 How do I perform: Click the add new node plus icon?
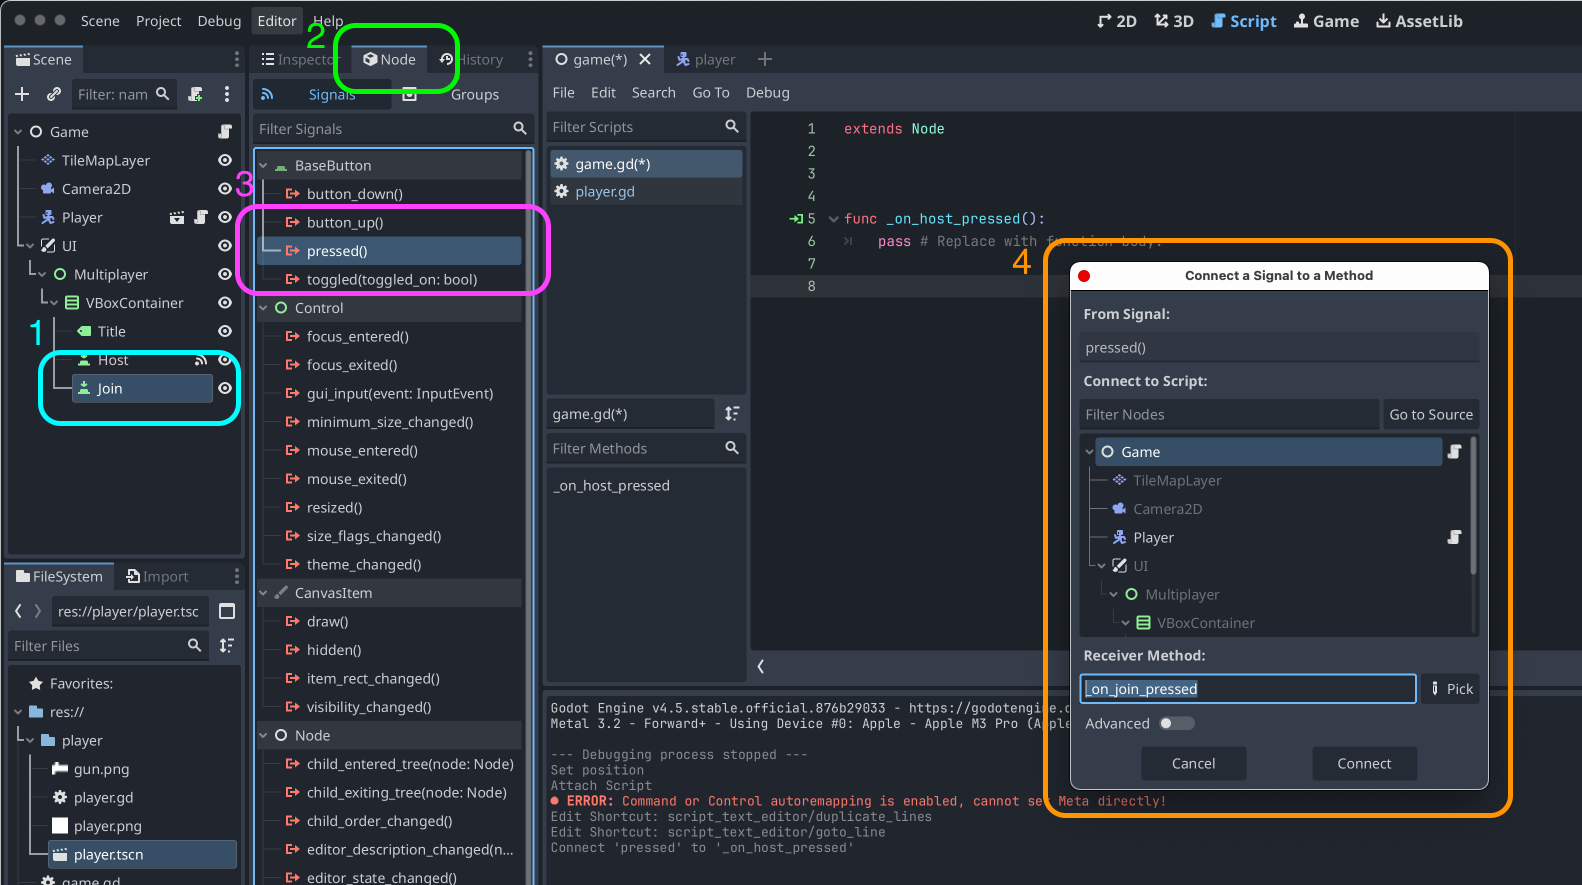[x=22, y=94]
